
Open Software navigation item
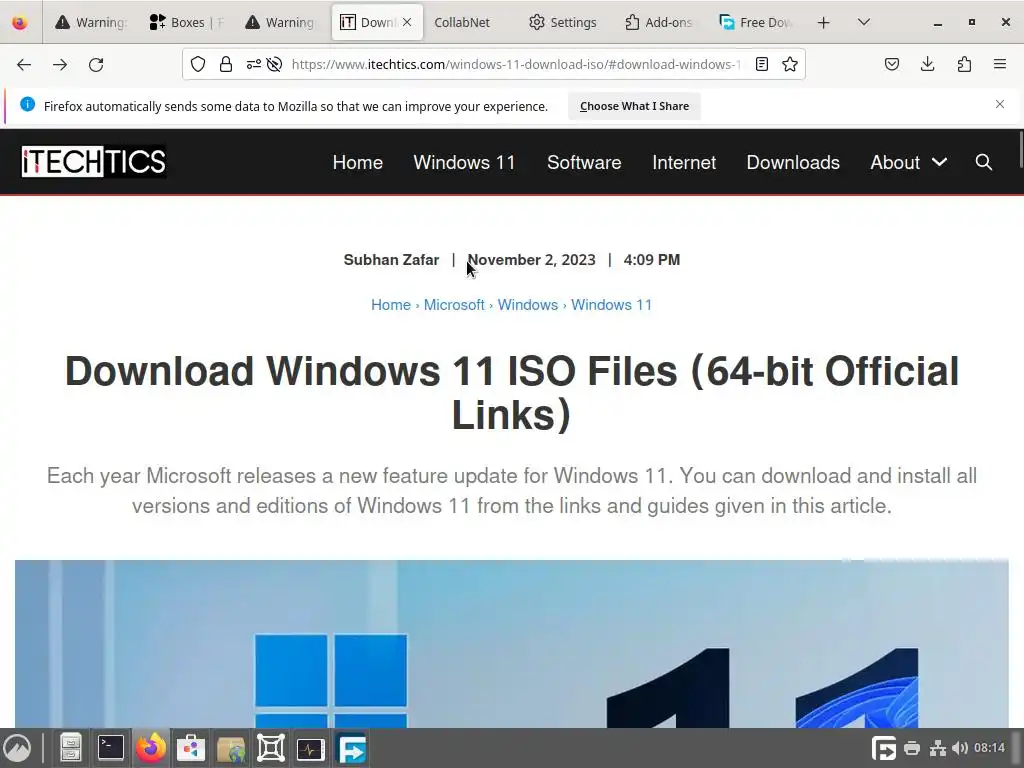(584, 163)
